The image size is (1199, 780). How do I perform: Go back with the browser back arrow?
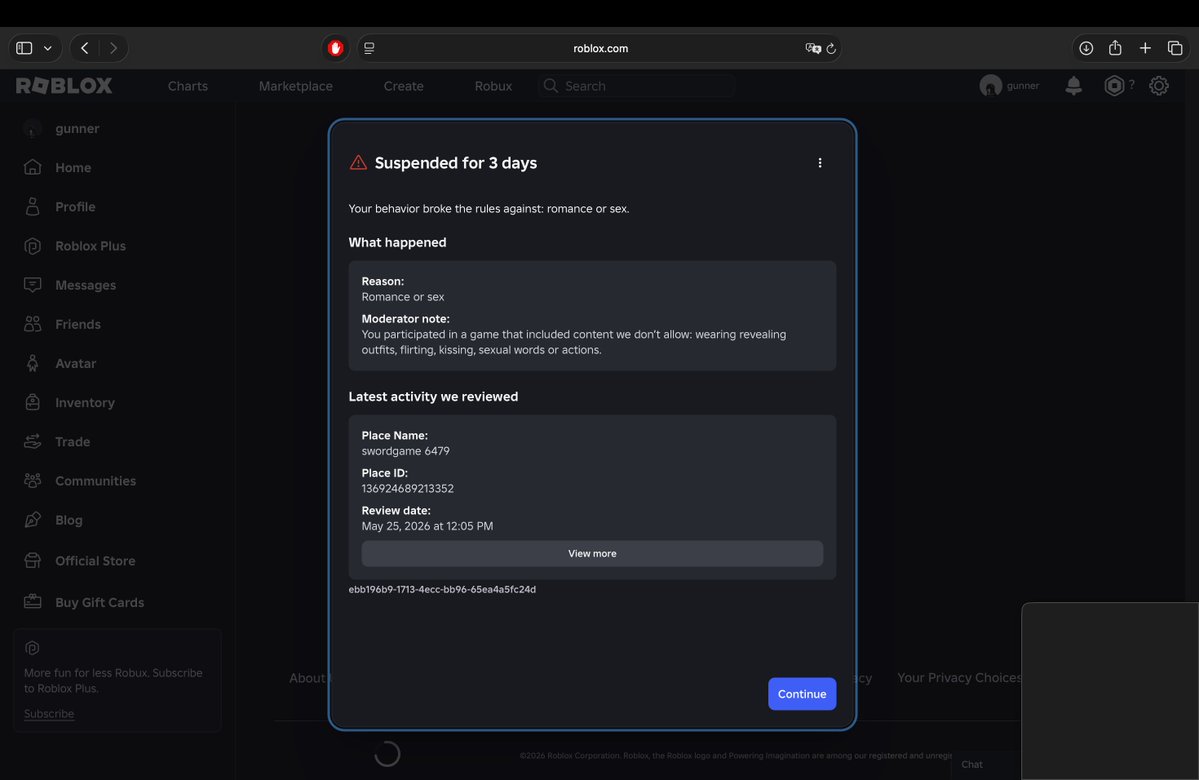[85, 48]
